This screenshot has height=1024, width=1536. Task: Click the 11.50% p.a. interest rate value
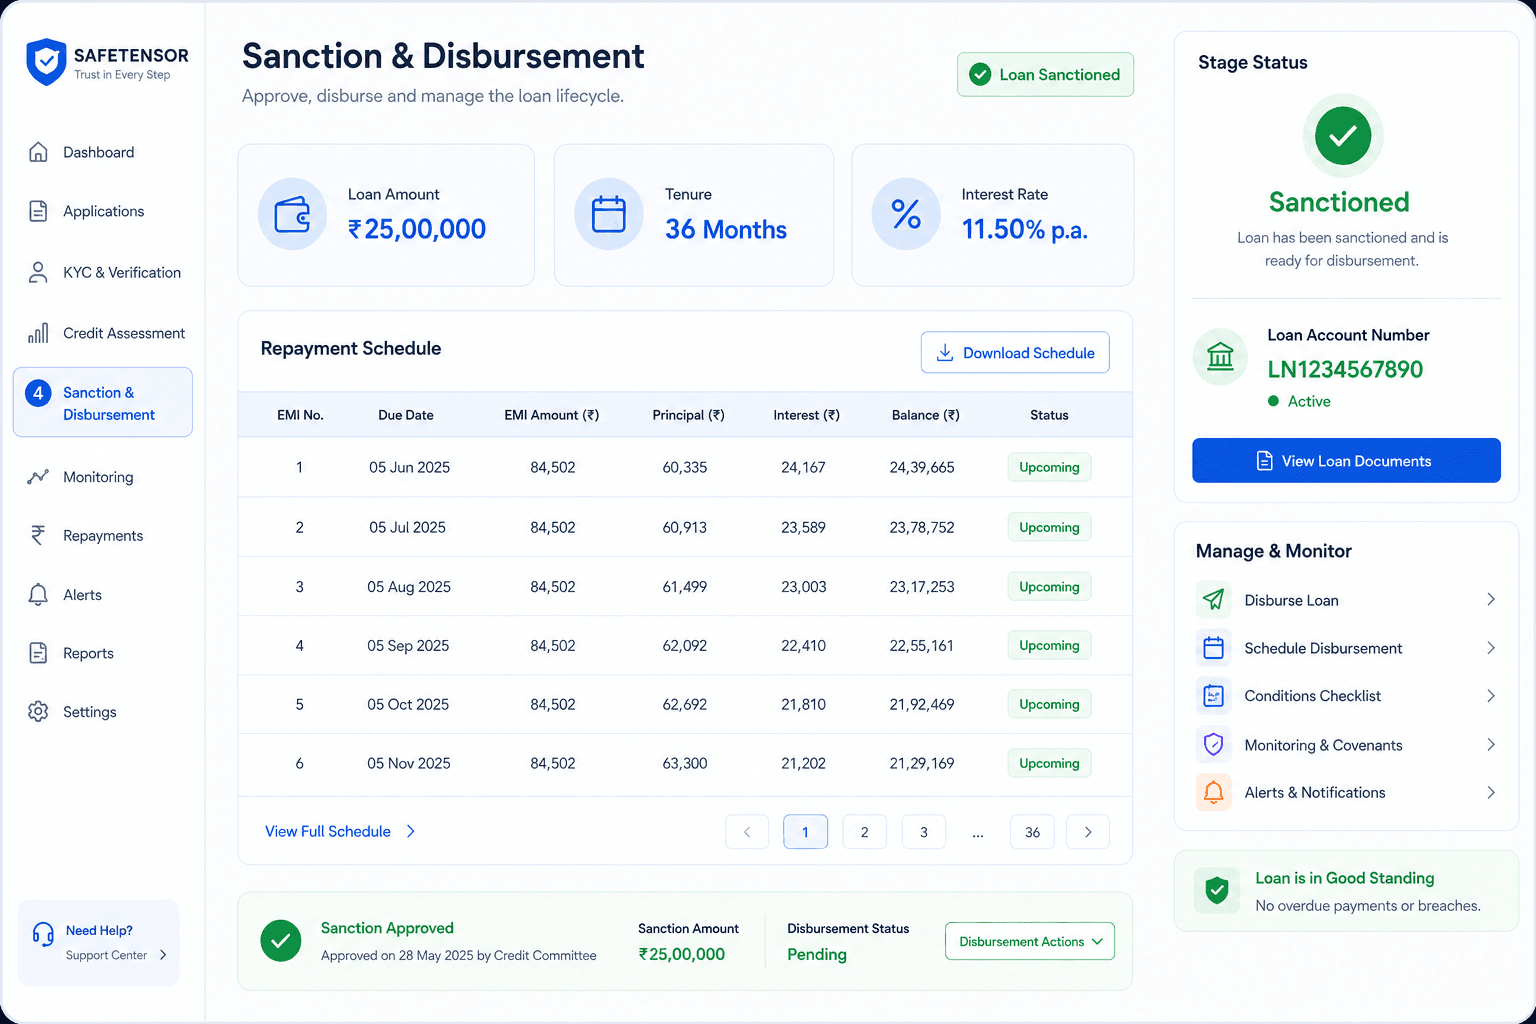tap(1024, 230)
